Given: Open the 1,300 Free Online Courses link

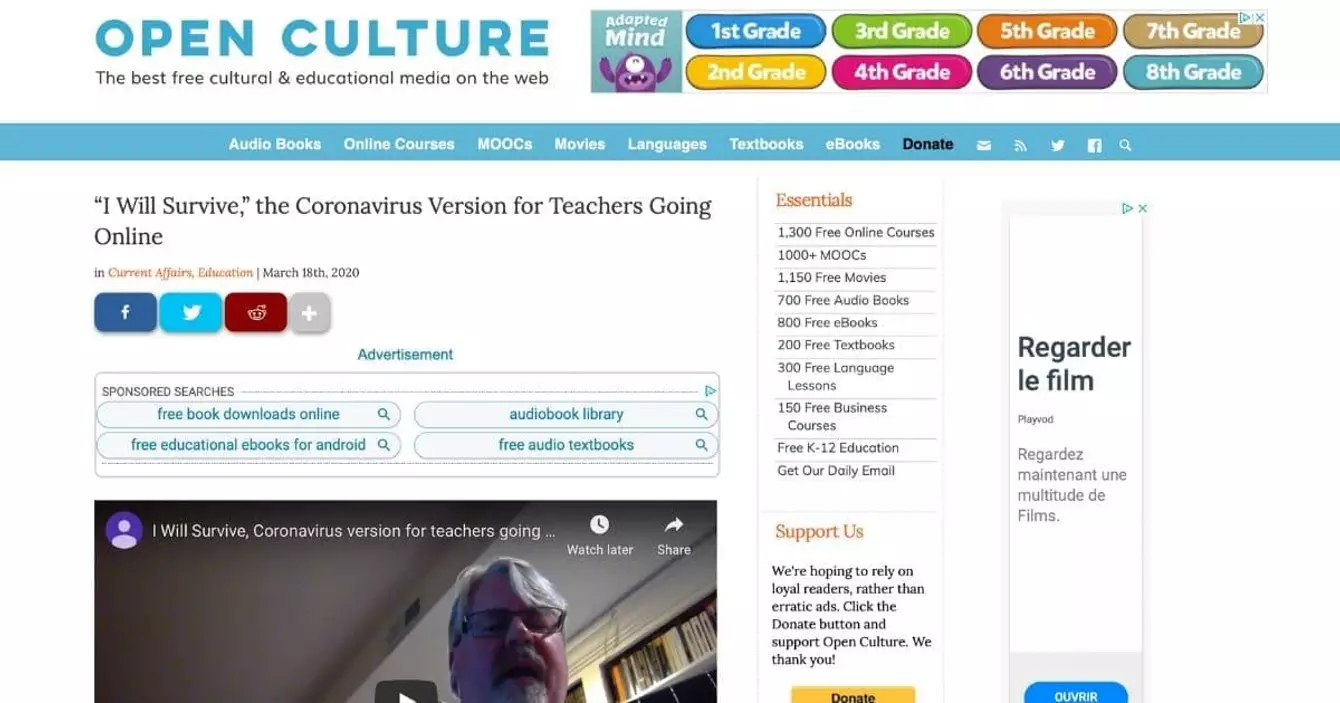Looking at the screenshot, I should (x=856, y=232).
